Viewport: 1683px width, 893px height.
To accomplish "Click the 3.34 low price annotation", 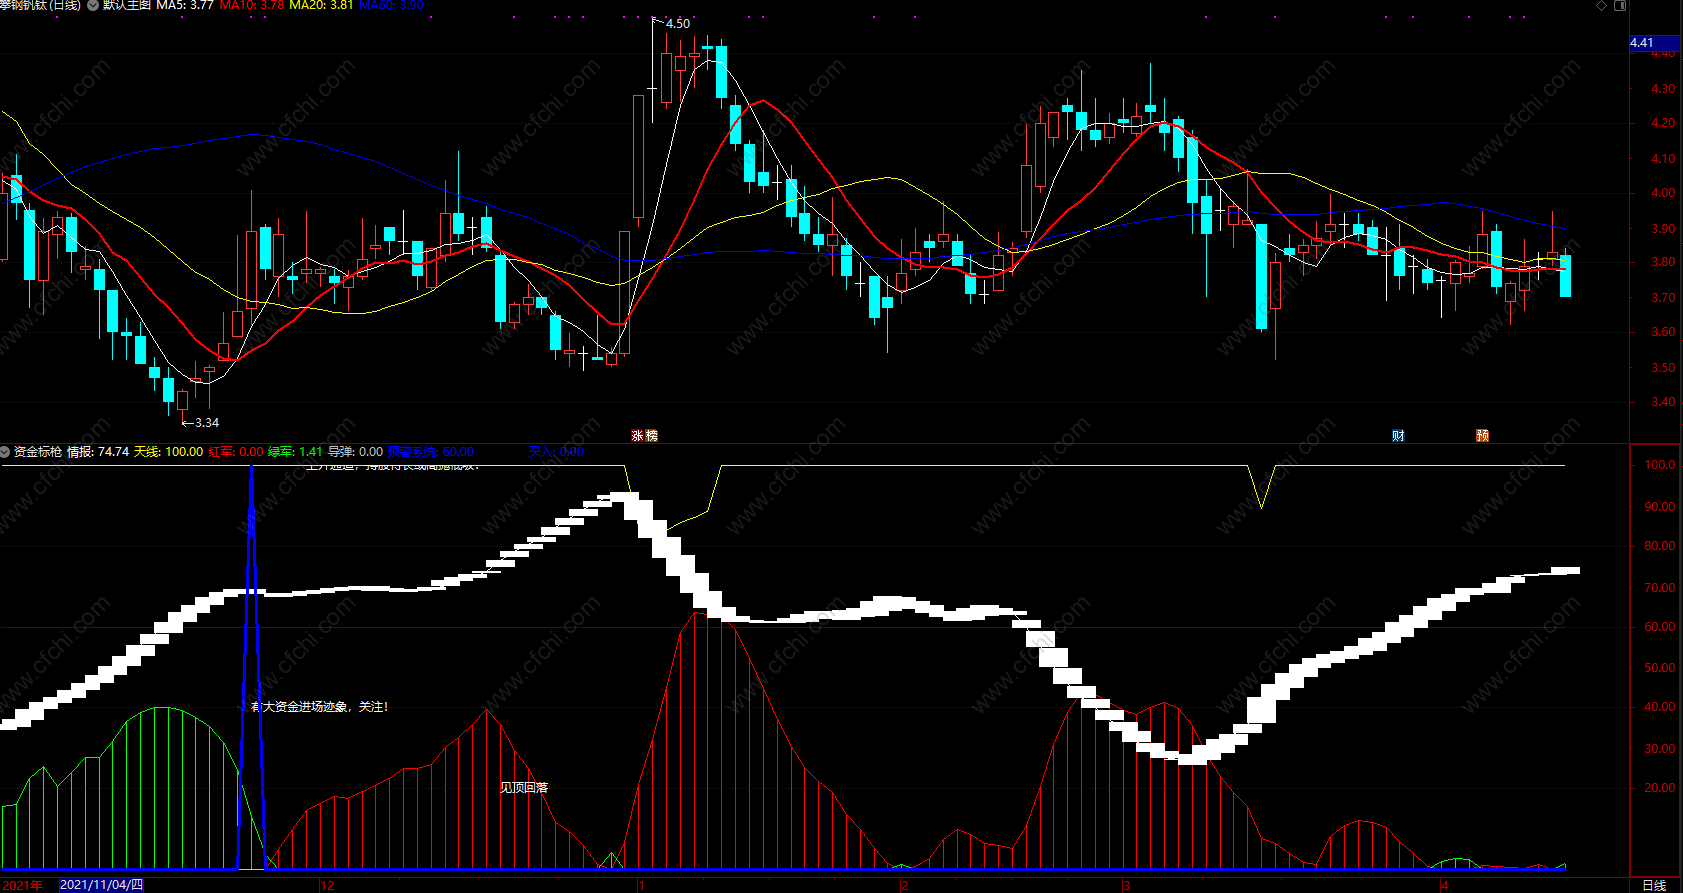I will click(x=206, y=423).
